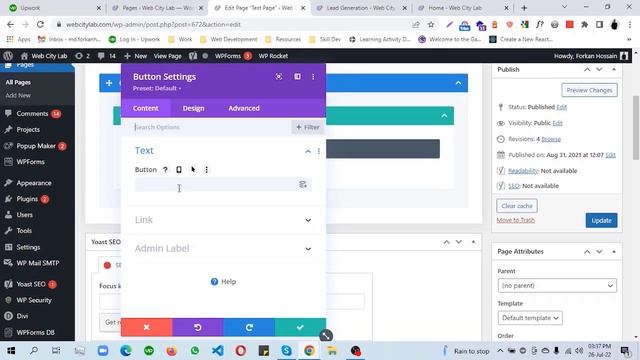
Task: Bookmark page with star icon
Action: click(x=431, y=25)
